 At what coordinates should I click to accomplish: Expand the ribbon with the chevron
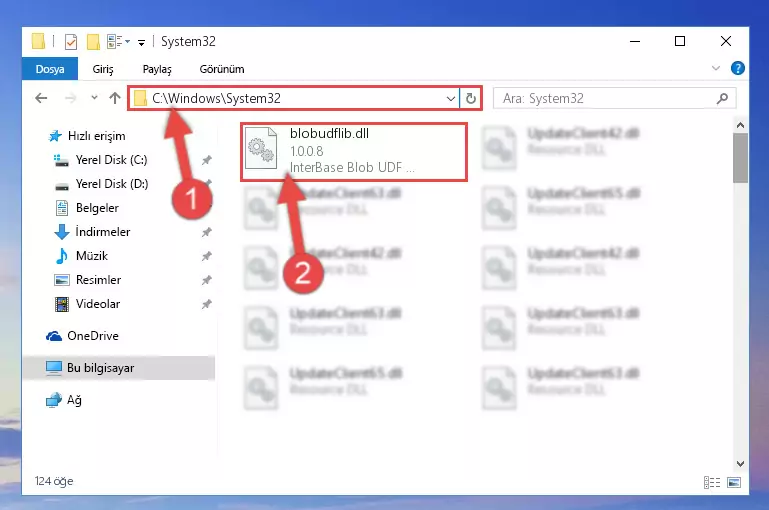pos(716,68)
